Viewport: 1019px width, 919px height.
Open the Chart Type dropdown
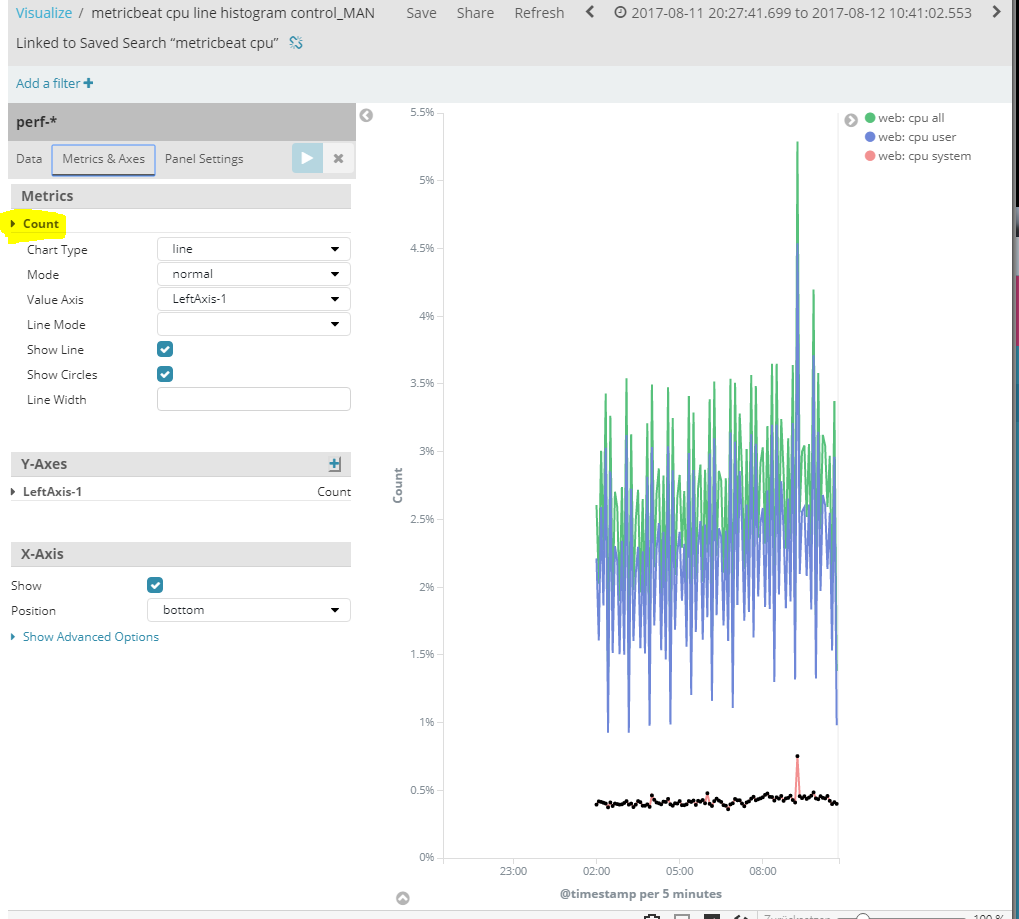[x=253, y=249]
